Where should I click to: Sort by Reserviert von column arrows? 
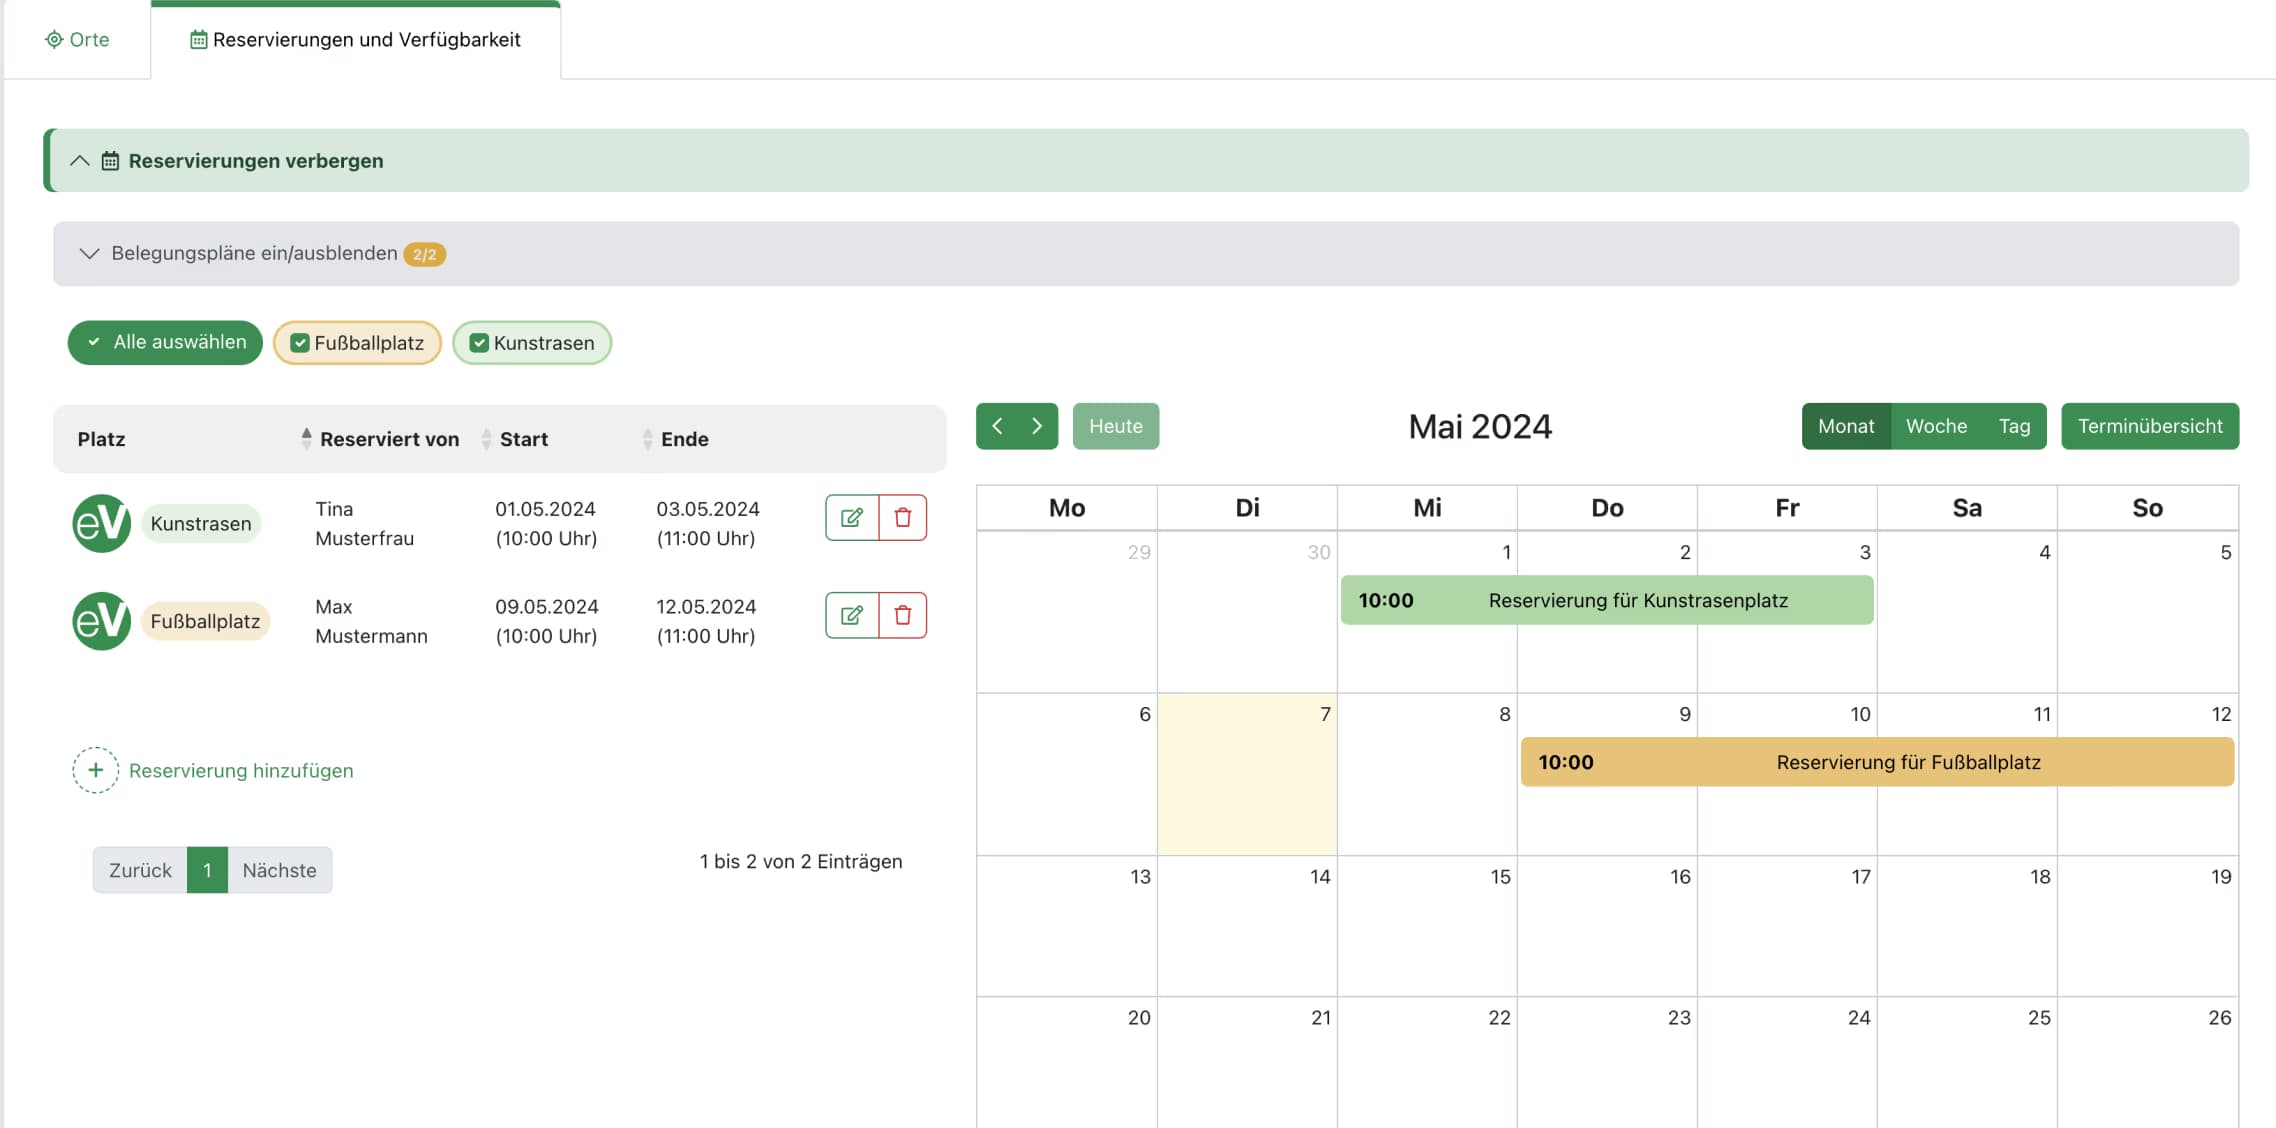306,438
